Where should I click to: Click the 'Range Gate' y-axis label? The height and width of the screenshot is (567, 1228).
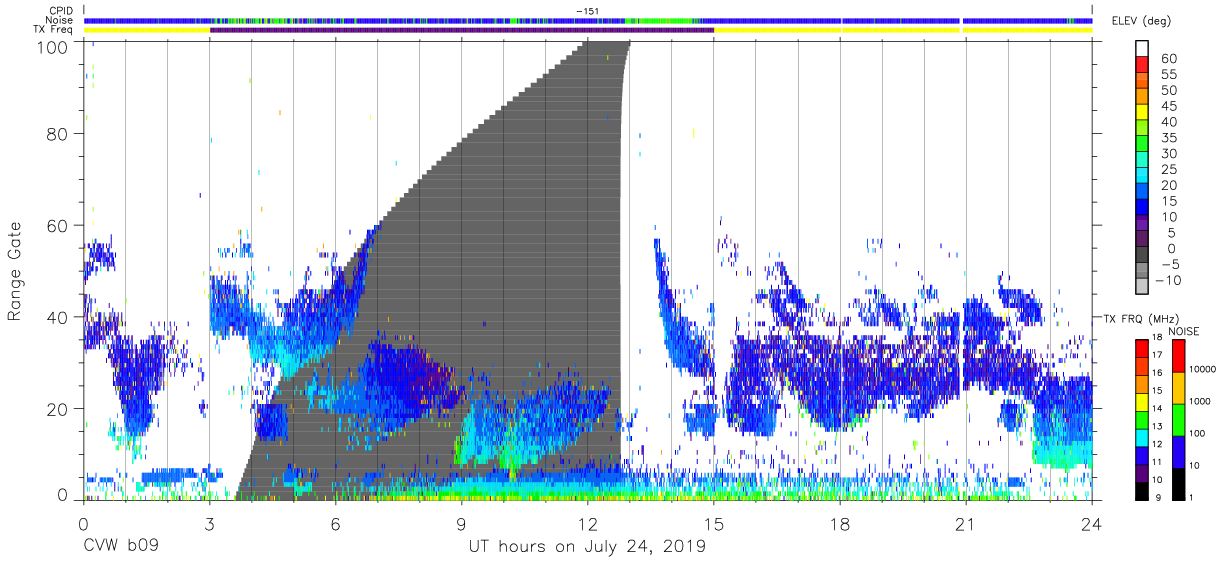(x=15, y=272)
